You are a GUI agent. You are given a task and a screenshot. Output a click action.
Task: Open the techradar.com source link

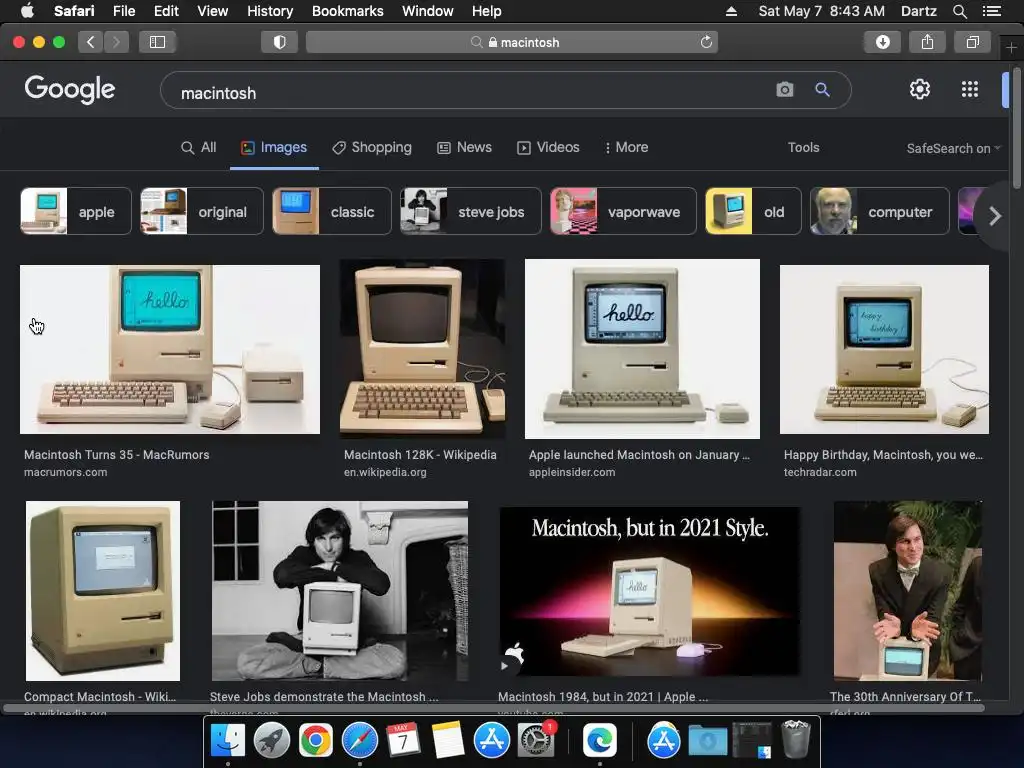click(820, 472)
